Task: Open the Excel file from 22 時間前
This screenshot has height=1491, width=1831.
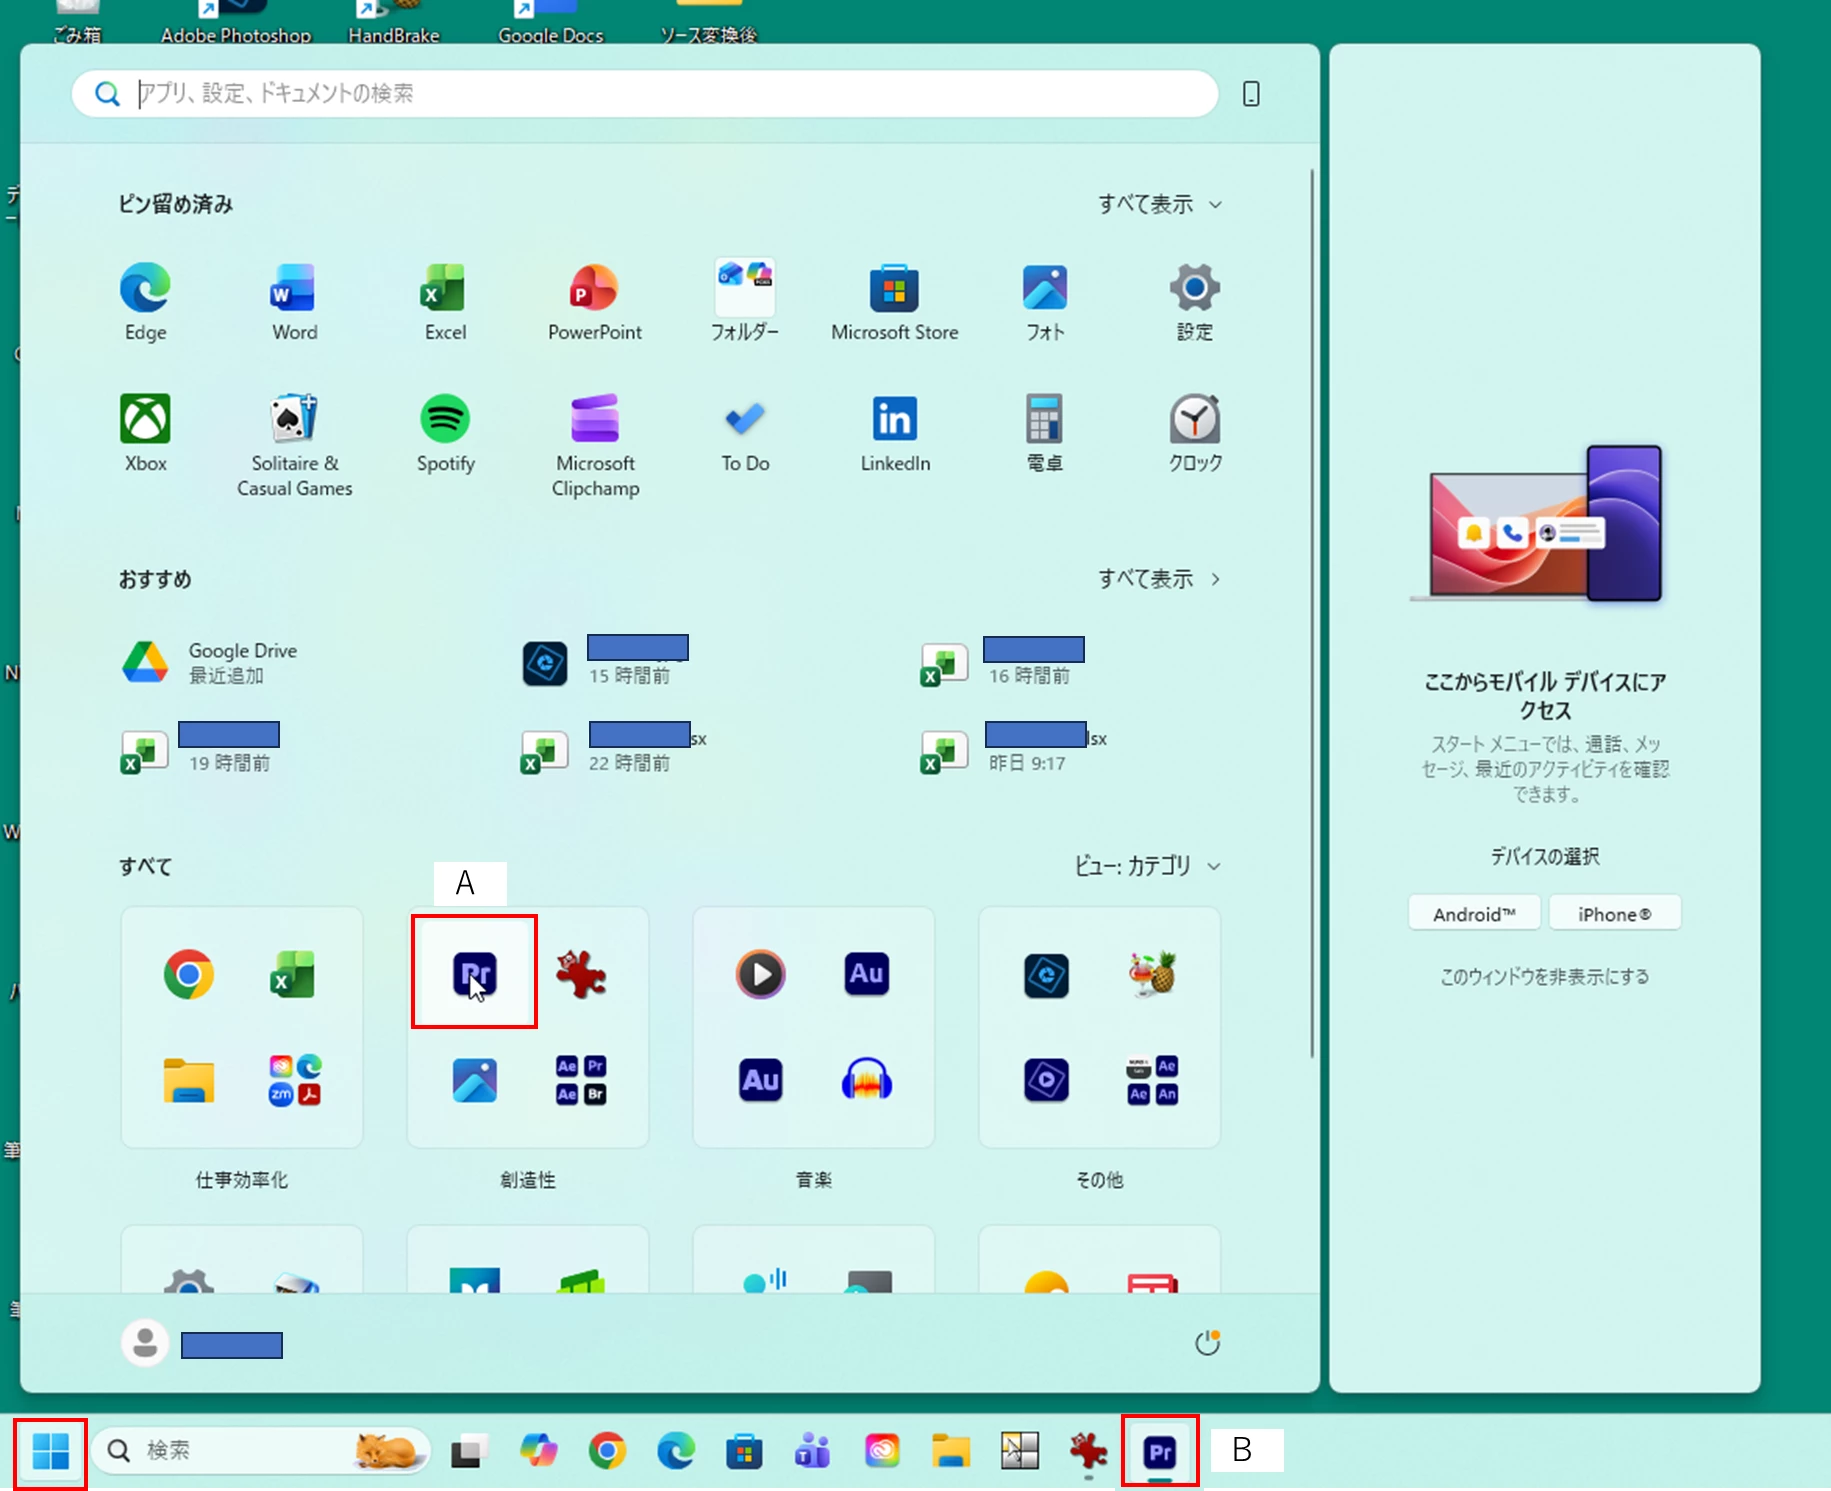Action: [x=613, y=749]
